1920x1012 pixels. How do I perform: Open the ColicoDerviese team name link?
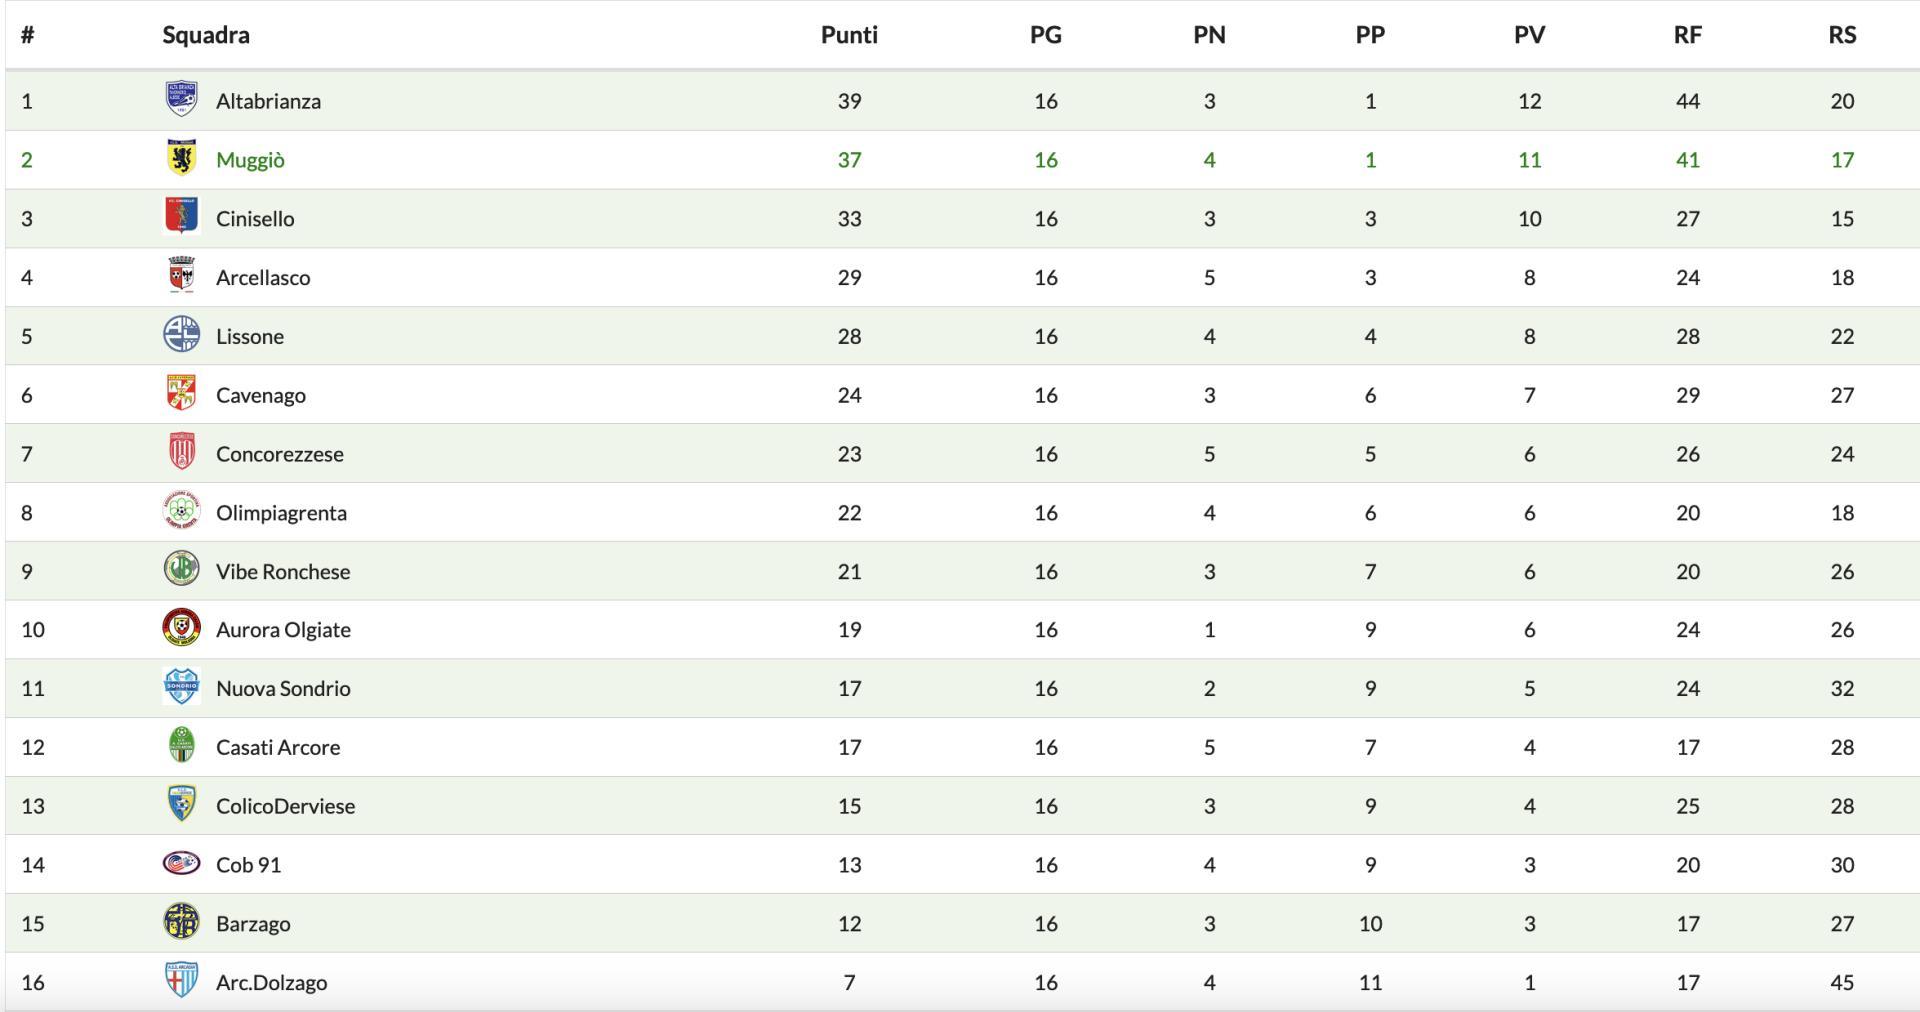point(285,806)
